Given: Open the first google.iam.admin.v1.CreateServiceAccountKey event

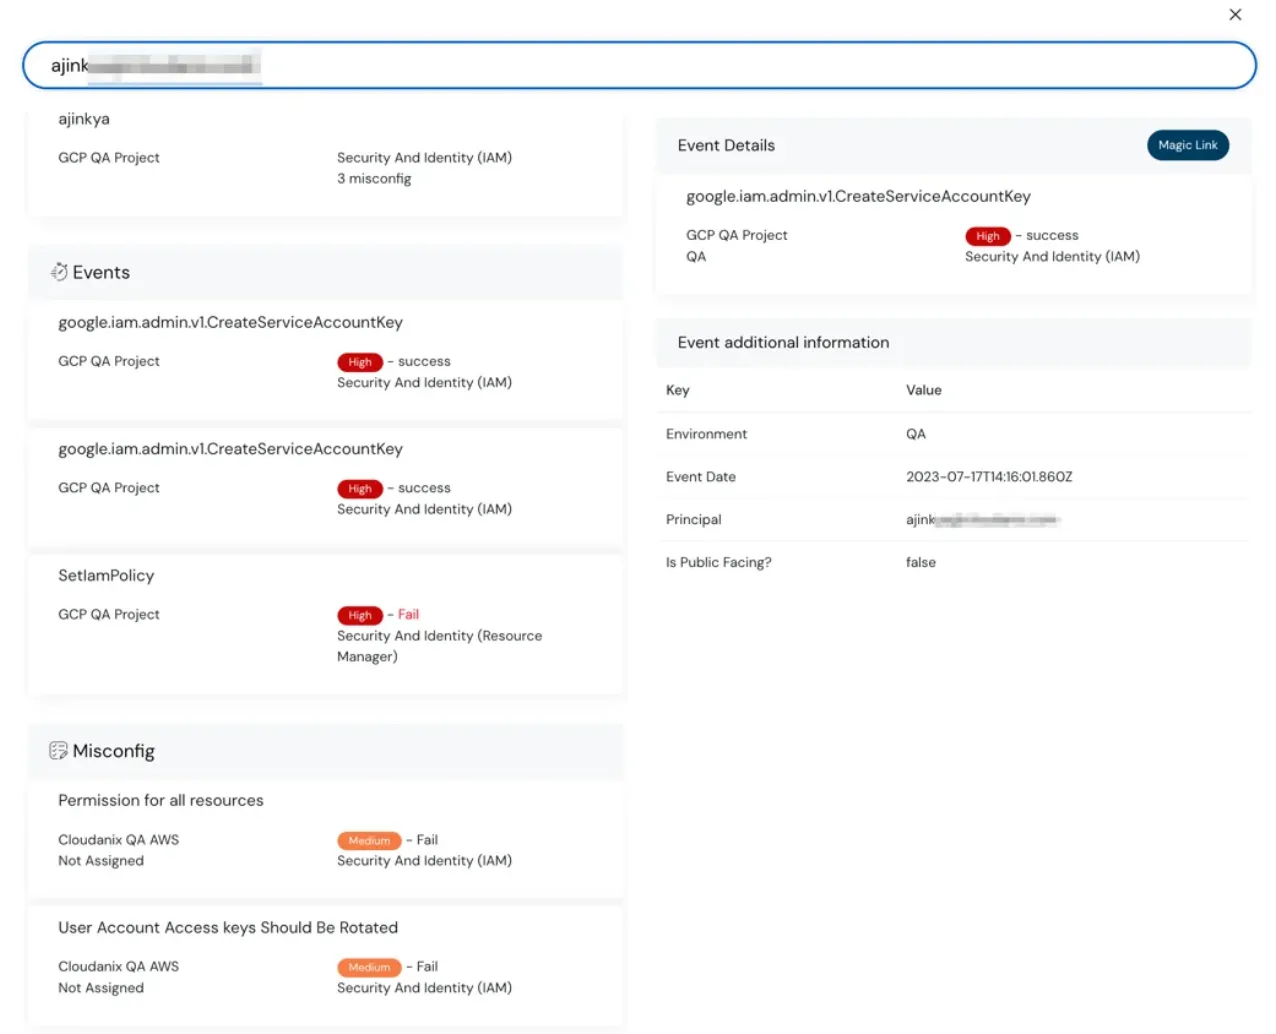Looking at the screenshot, I should coord(325,360).
